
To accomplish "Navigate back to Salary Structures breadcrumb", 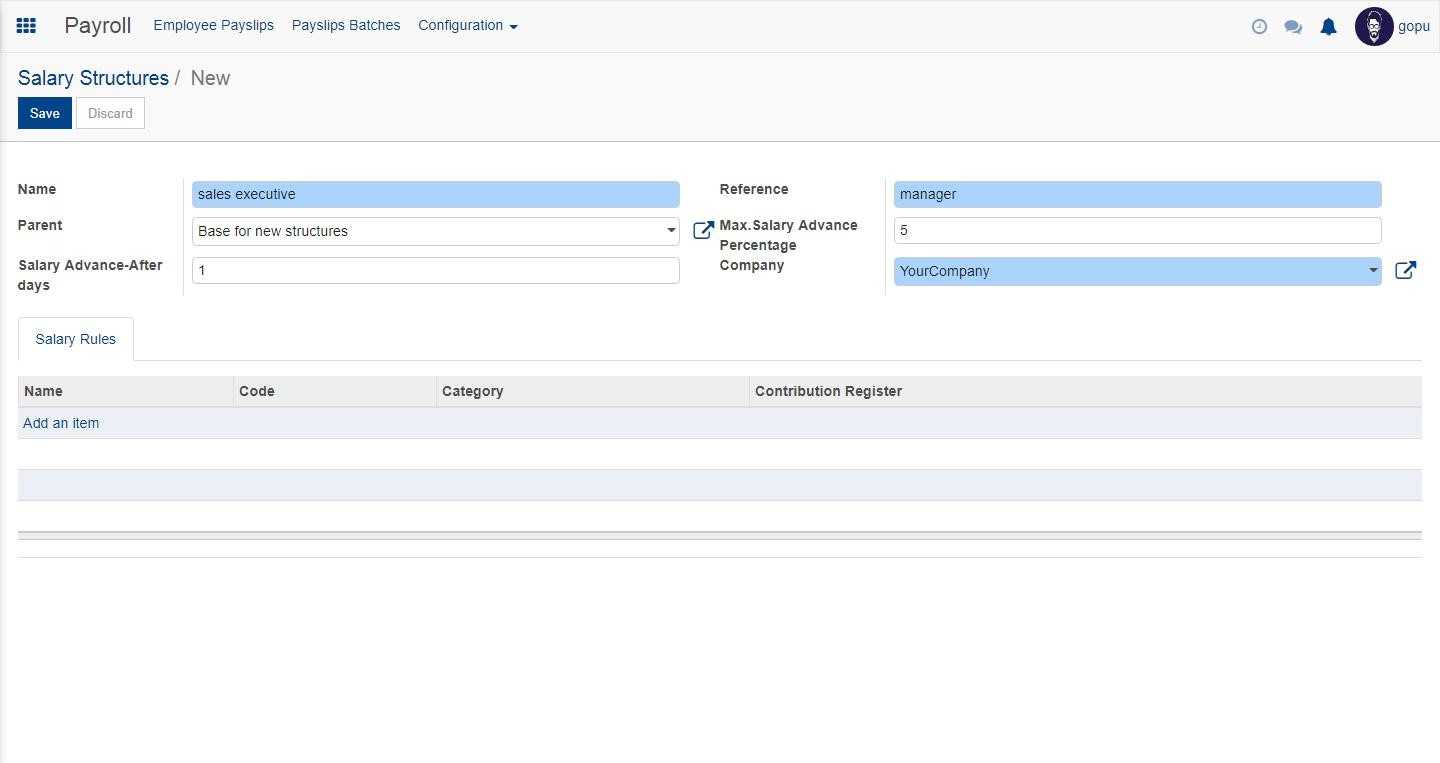I will click(93, 78).
